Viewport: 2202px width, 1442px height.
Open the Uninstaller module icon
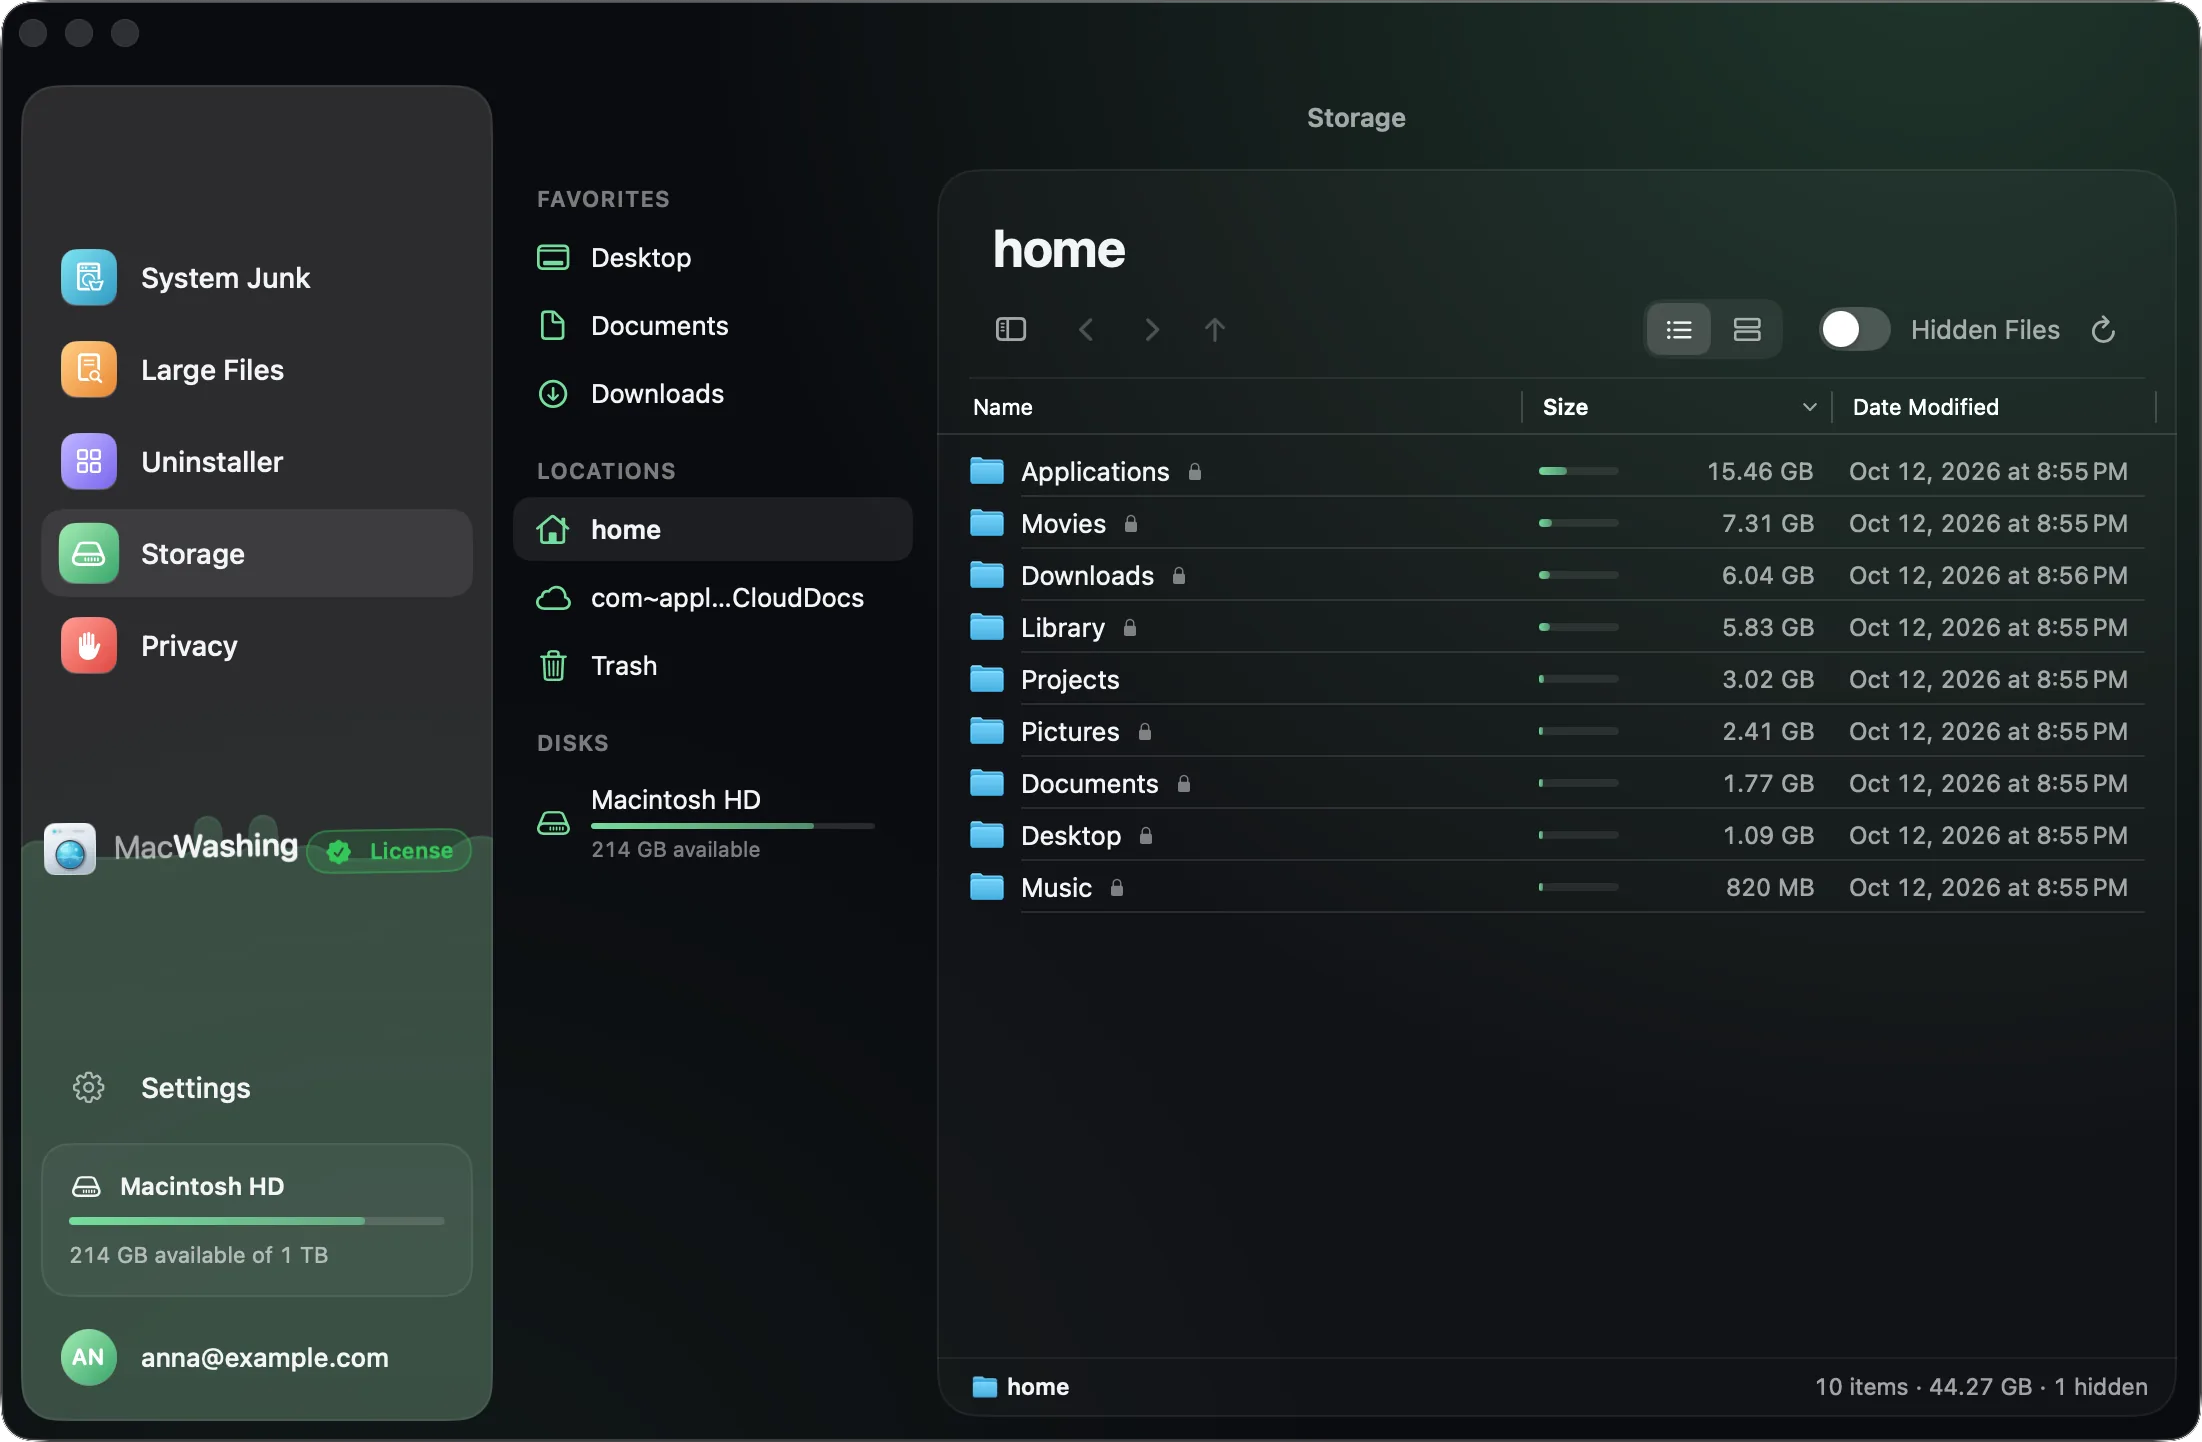click(89, 461)
